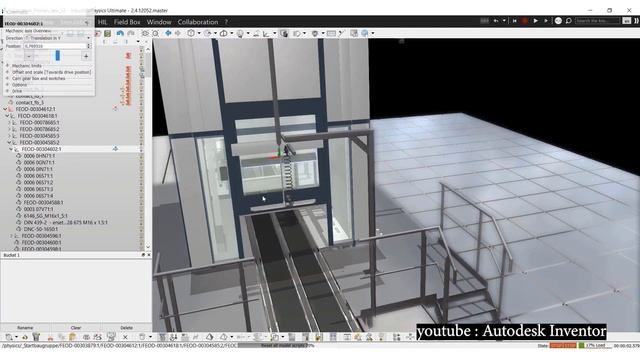
Task: Select tree item FEOD-00304602:1
Action: coord(41,149)
